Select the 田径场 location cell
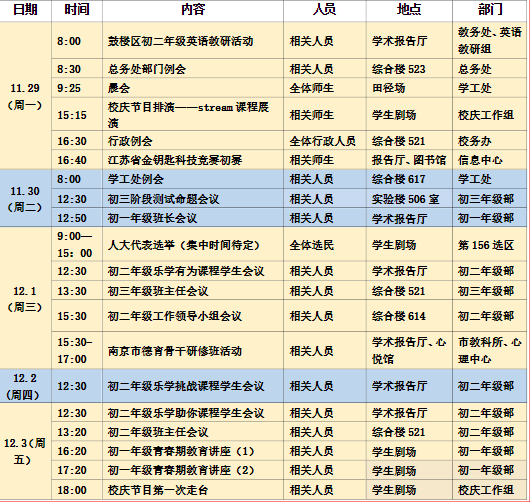Screen dimensions: 530x502 [x=409, y=88]
